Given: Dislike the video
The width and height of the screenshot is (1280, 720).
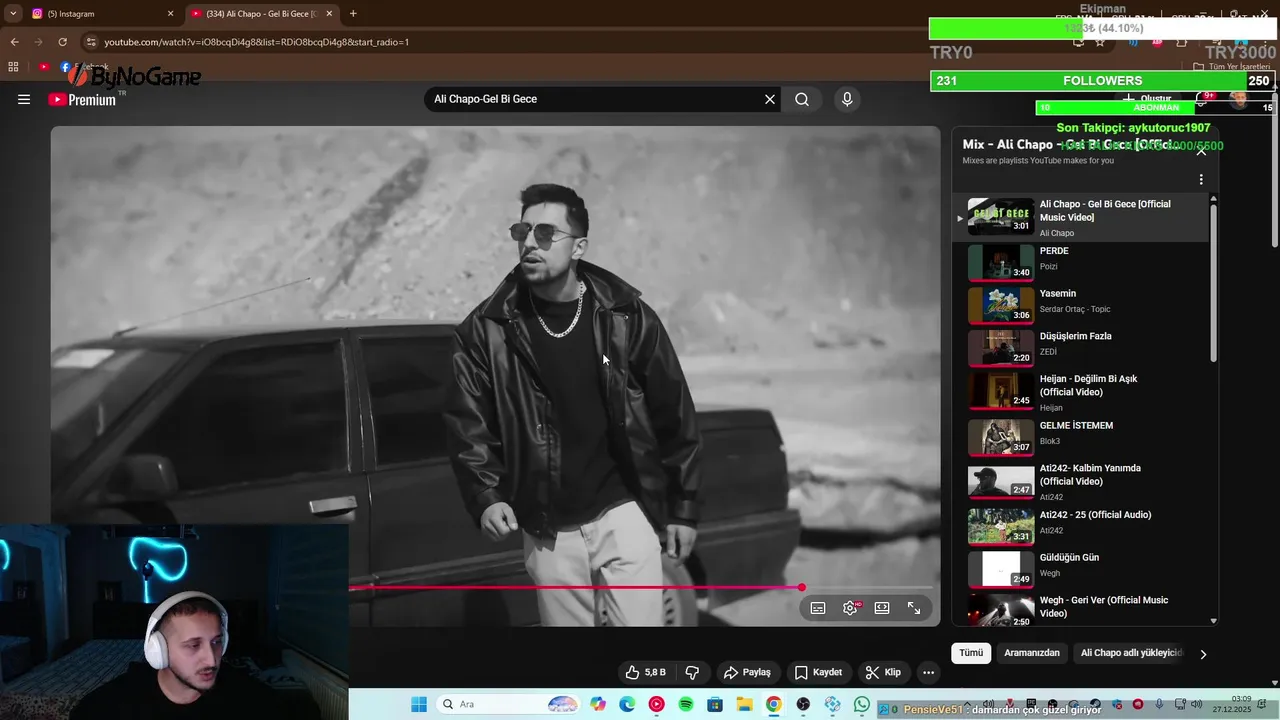Looking at the screenshot, I should point(692,672).
